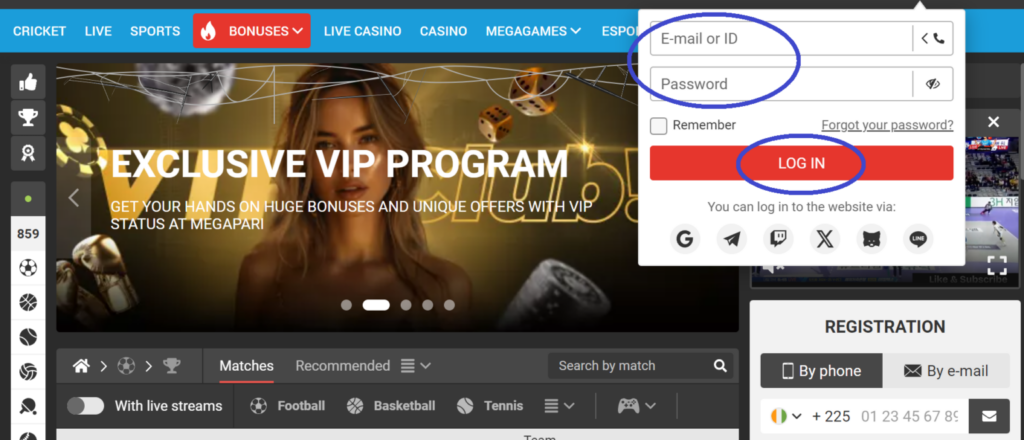Toggle password visibility eye icon
Screen dimensions: 1024x440
(933, 84)
